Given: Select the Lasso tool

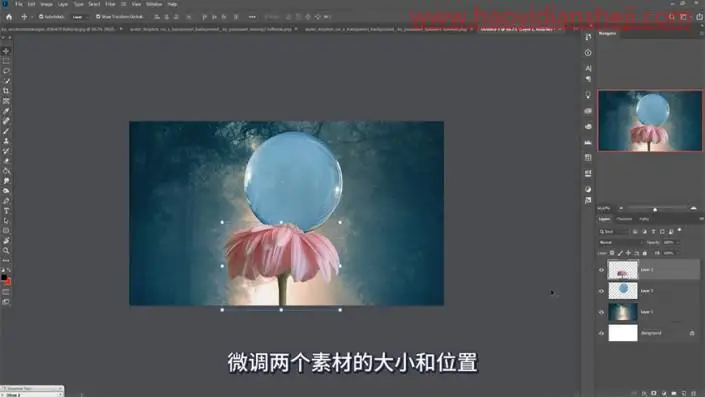Looking at the screenshot, I should point(6,71).
